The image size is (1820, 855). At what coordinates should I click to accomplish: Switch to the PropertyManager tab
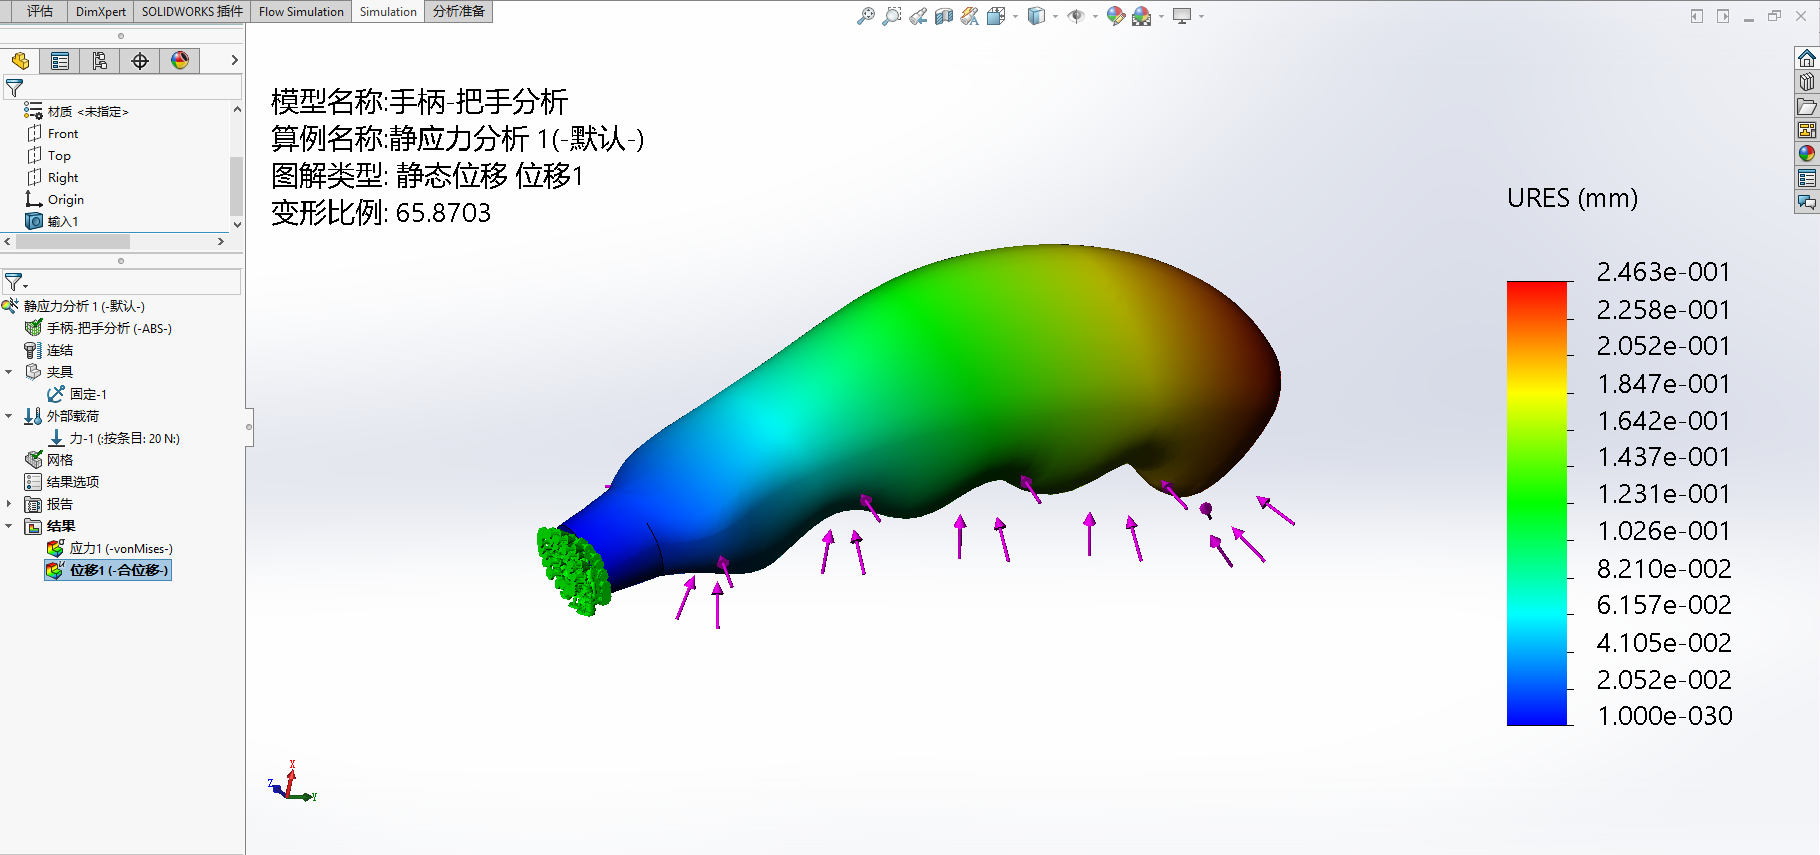60,61
